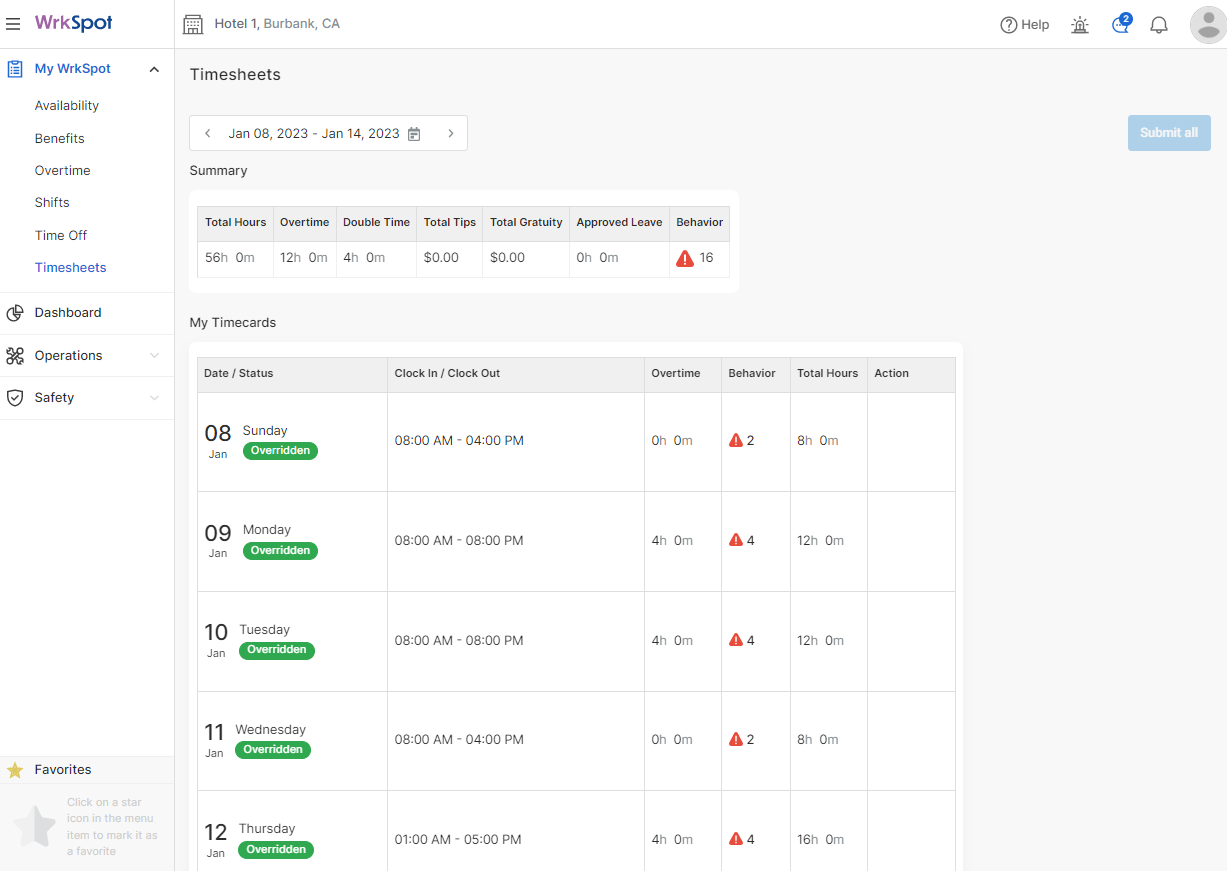Image resolution: width=1227 pixels, height=871 pixels.
Task: Advance to the next week with the right arrow
Action: point(450,132)
